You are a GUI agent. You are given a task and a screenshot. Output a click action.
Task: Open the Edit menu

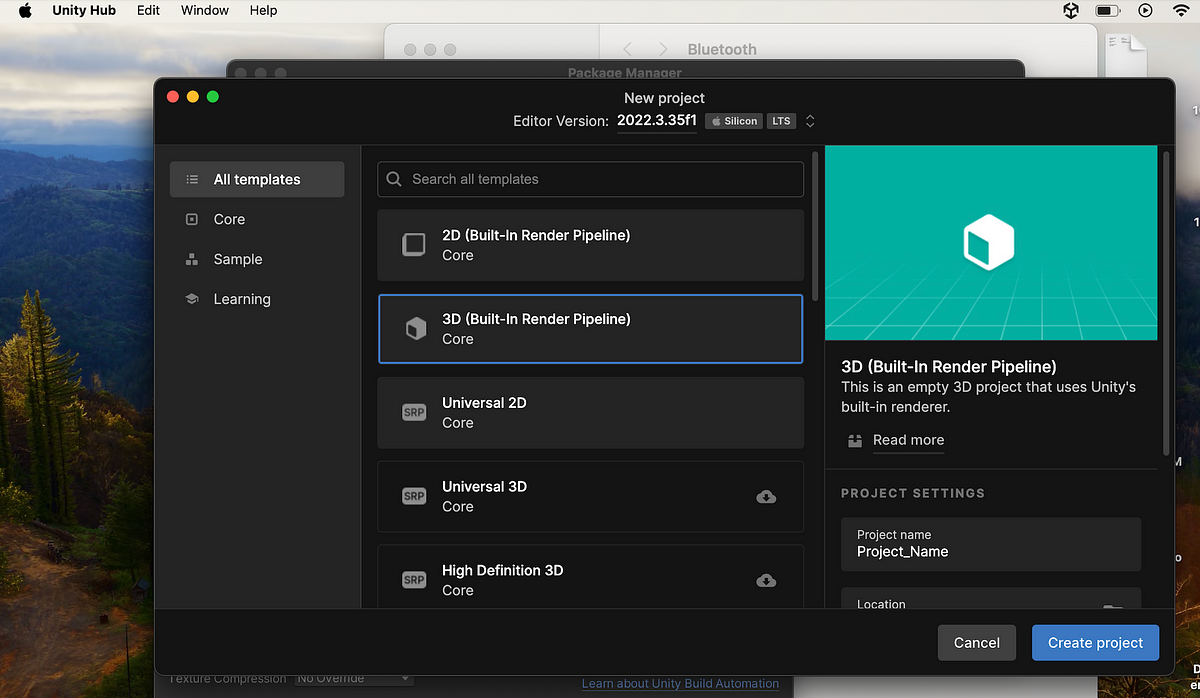(x=148, y=10)
